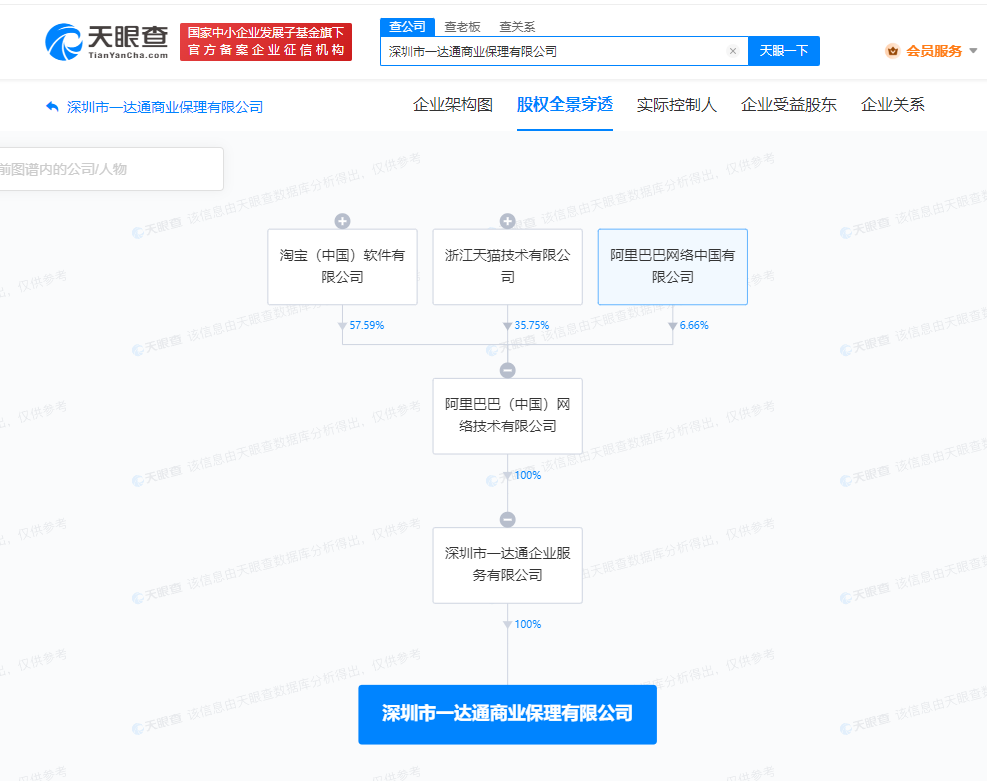Image resolution: width=987 pixels, height=781 pixels.
Task: Switch to the 企业架构图 tab
Action: pyautogui.click(x=453, y=104)
